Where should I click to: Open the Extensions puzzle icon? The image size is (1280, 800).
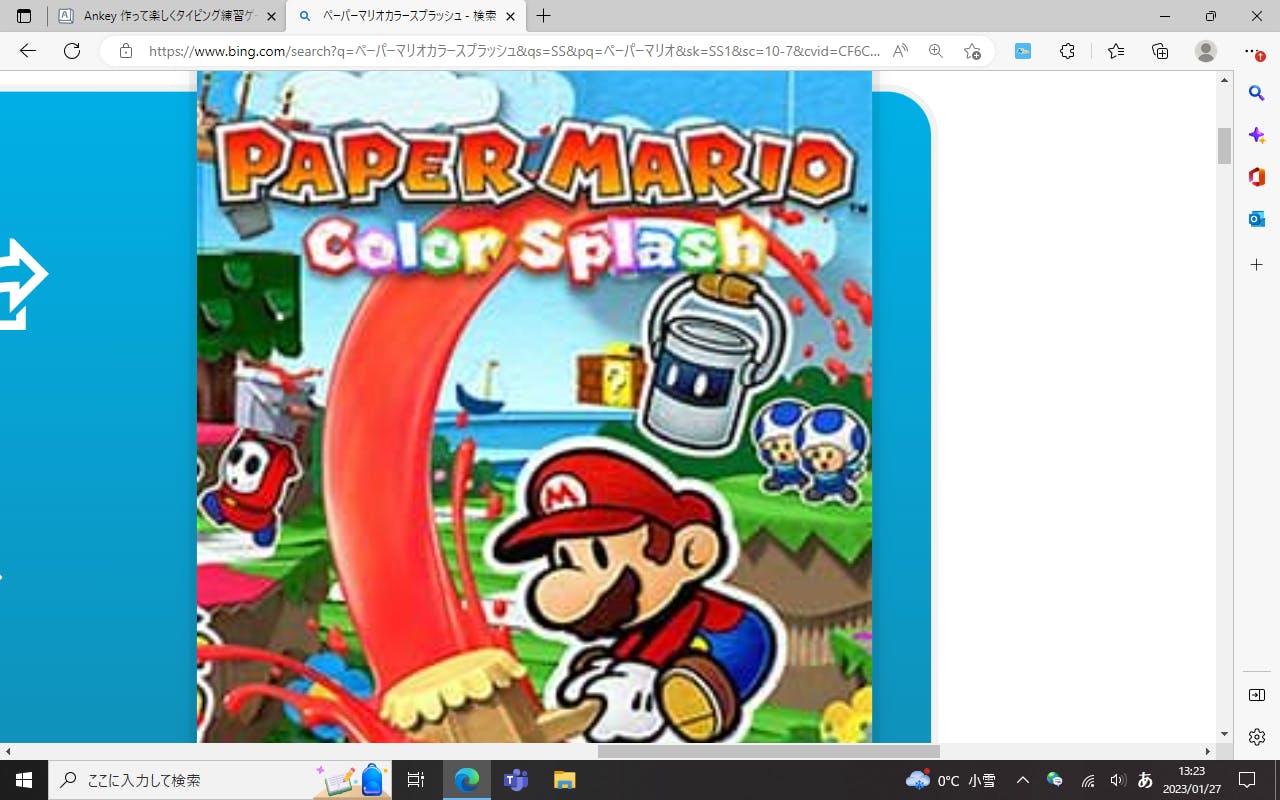click(x=1067, y=51)
